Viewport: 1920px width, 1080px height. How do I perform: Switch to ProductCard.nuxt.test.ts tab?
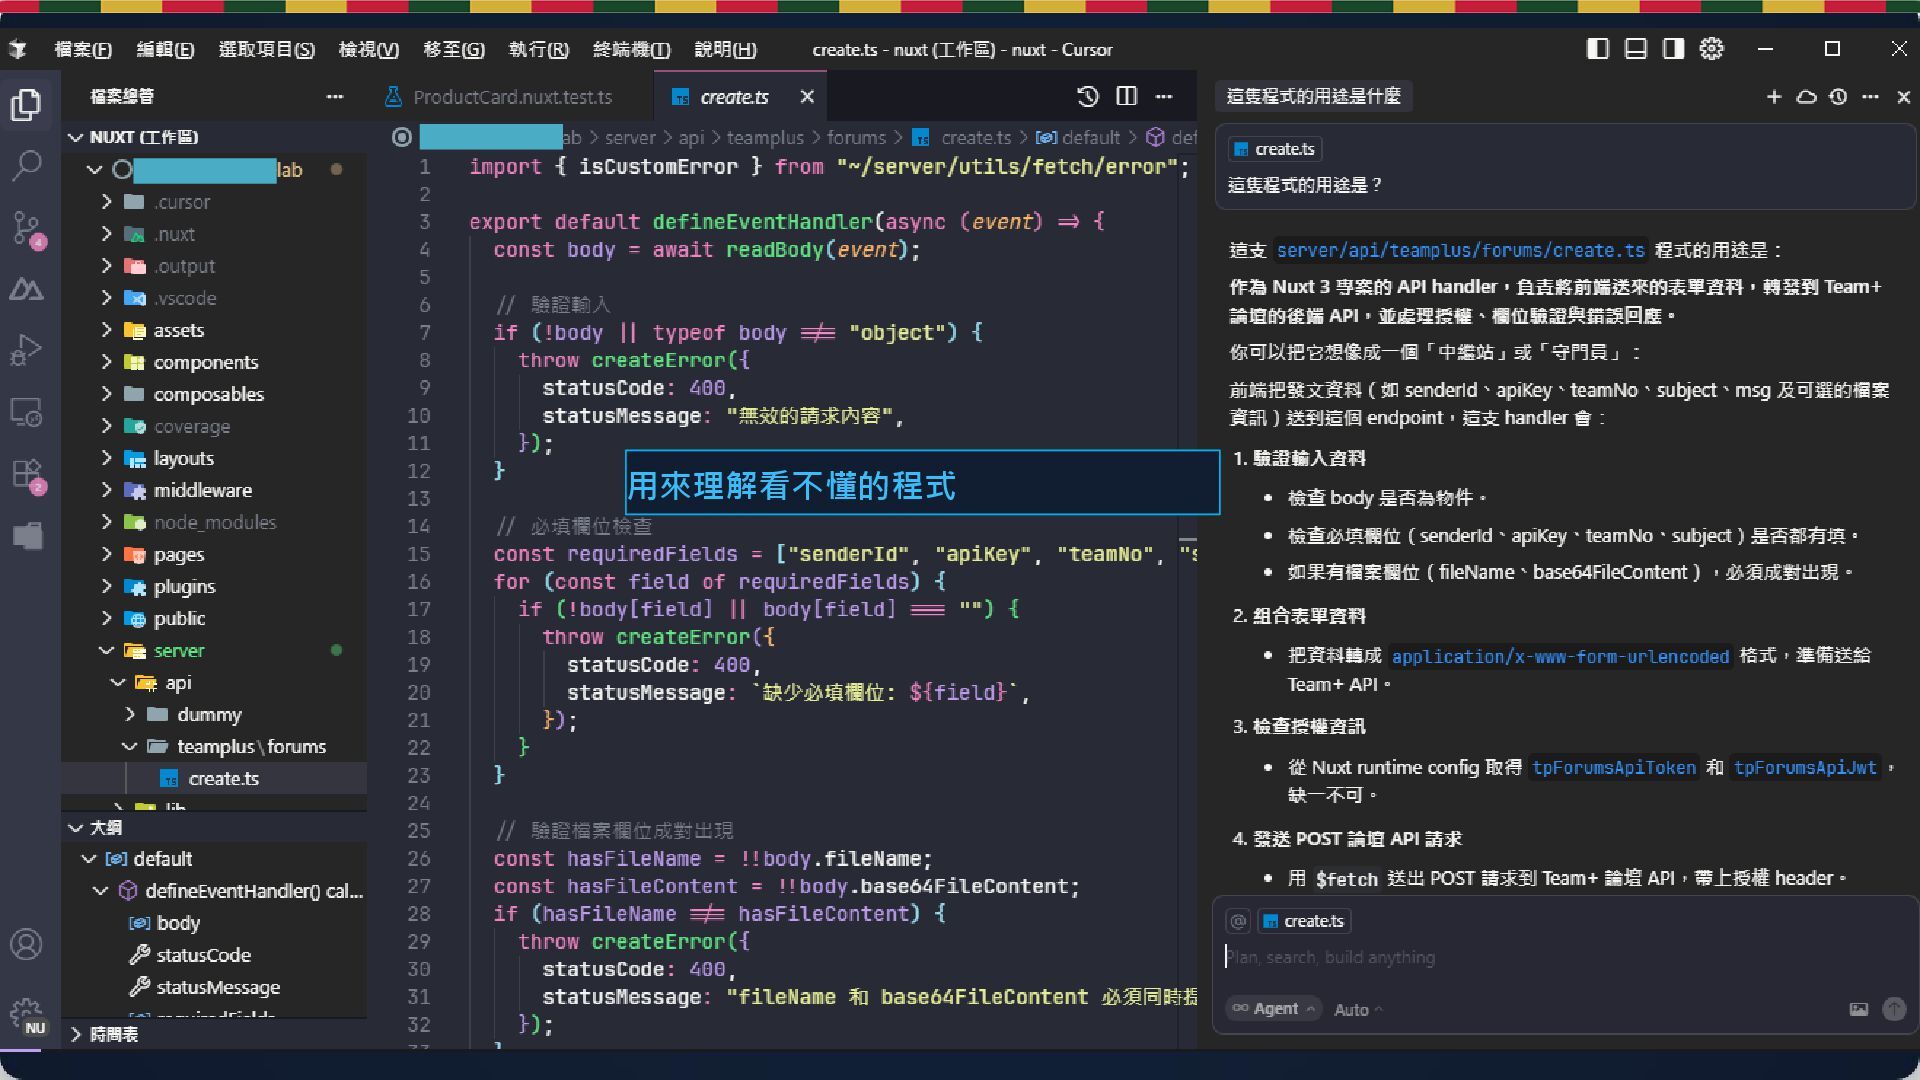click(x=511, y=97)
